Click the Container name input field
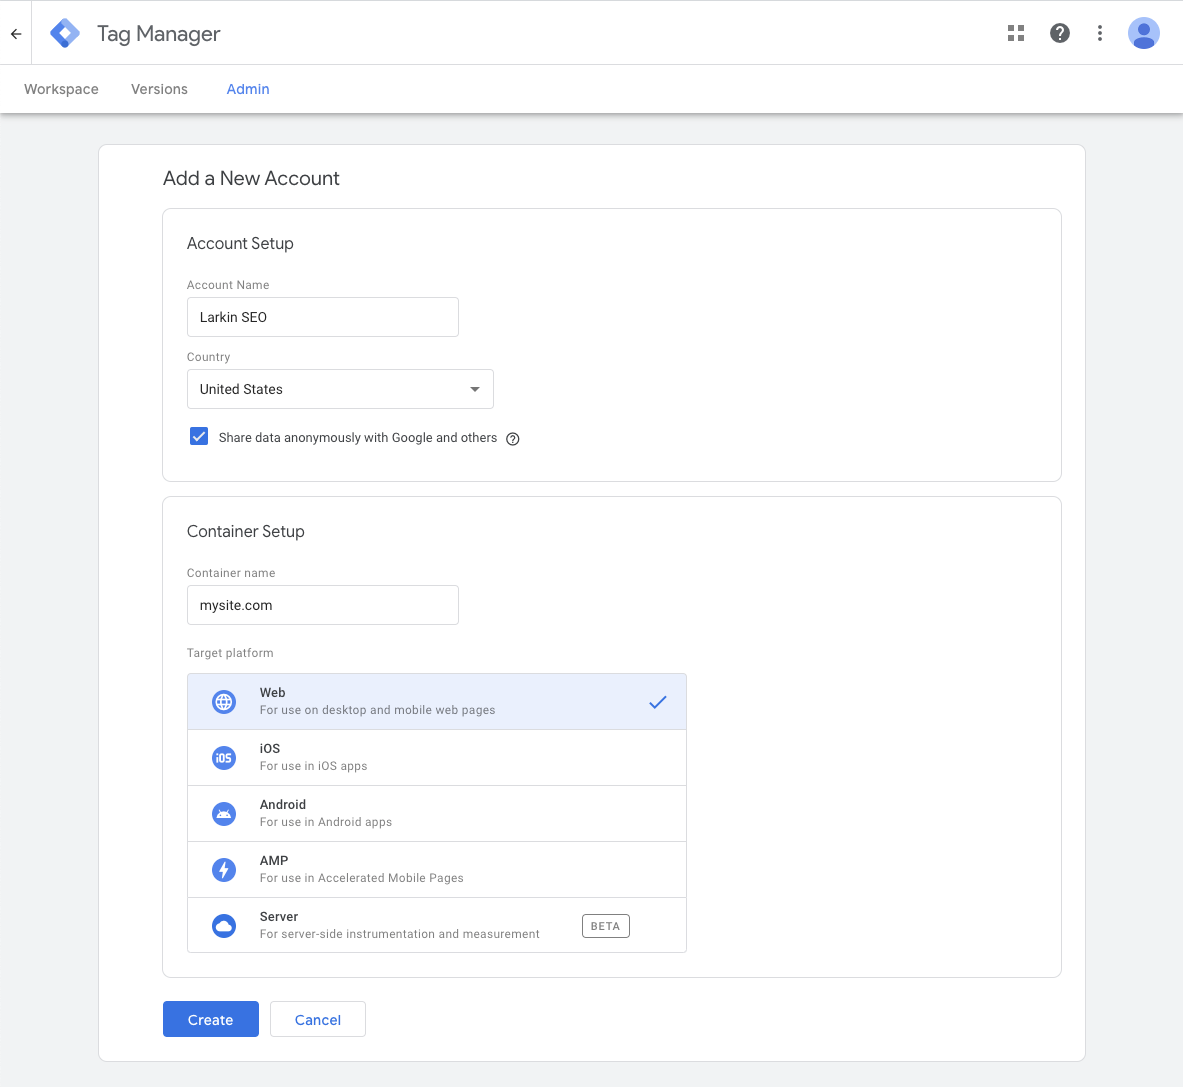The image size is (1183, 1087). [322, 605]
